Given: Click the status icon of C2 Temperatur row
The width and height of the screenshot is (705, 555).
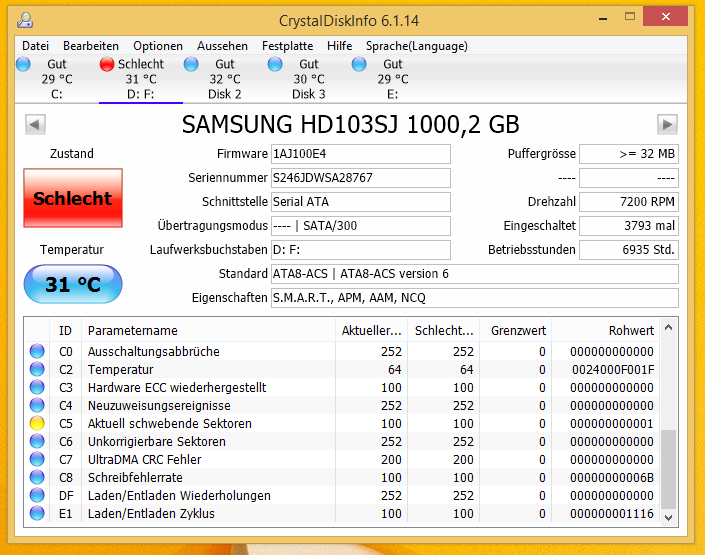Looking at the screenshot, I should pos(37,369).
